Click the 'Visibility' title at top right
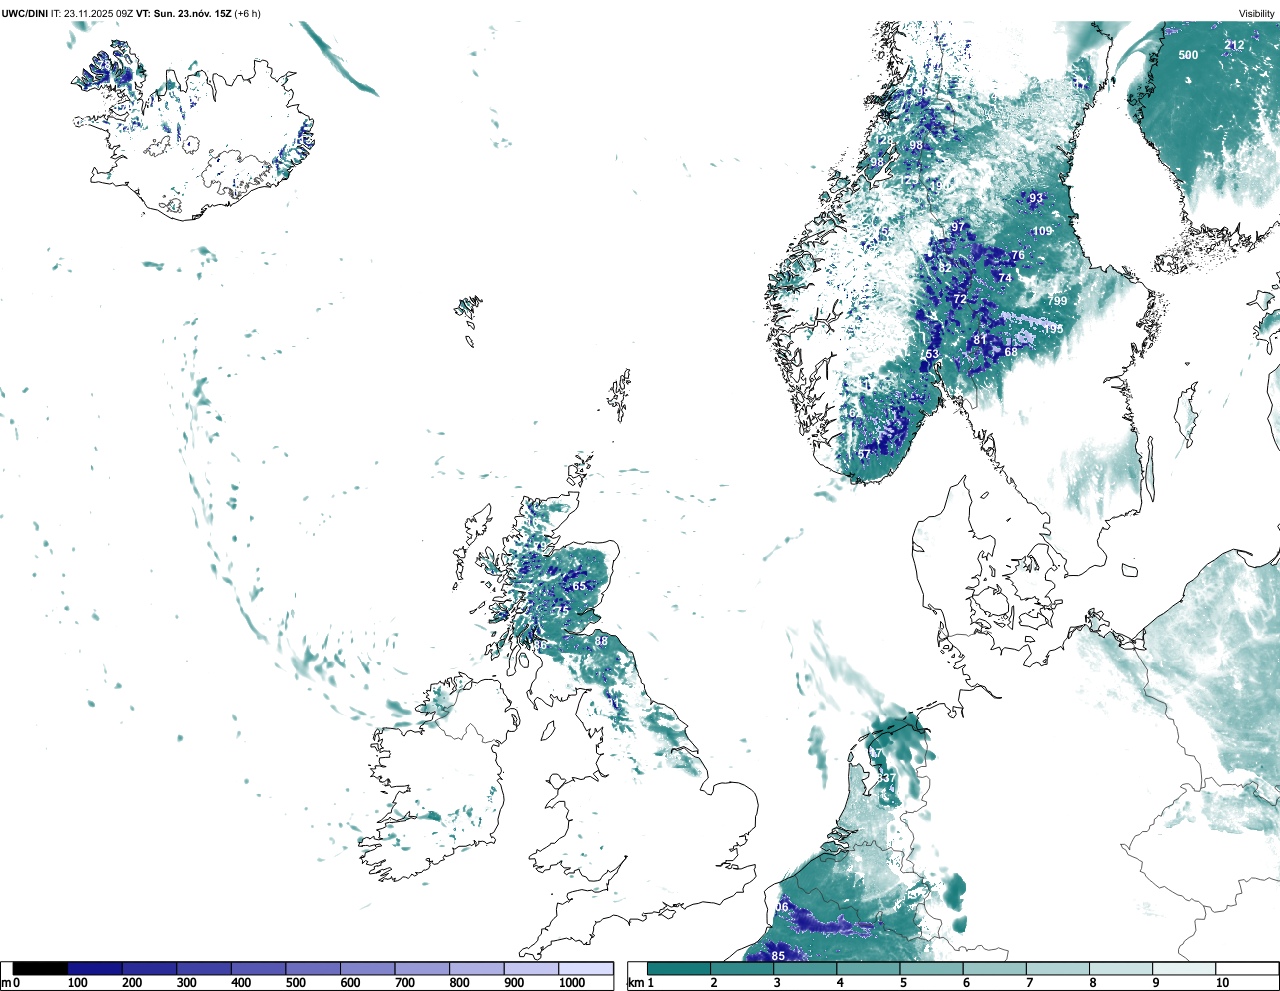This screenshot has width=1280, height=991. click(1257, 13)
